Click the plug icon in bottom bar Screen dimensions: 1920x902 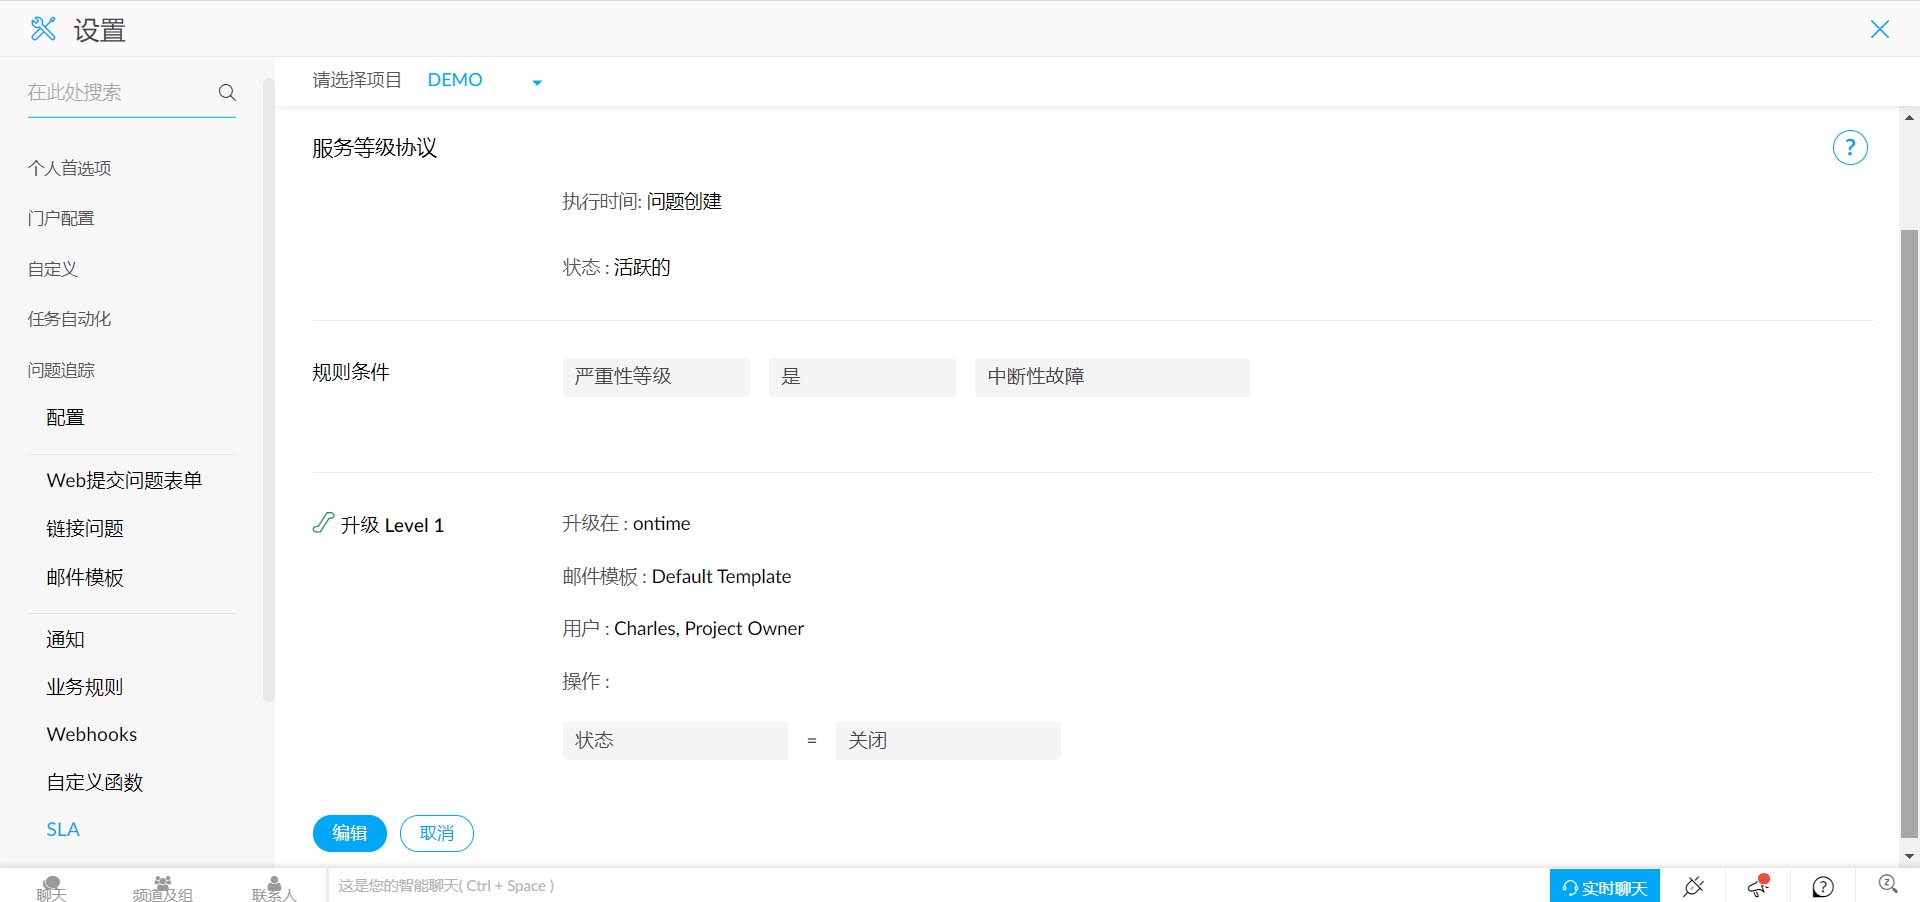[x=1693, y=886]
